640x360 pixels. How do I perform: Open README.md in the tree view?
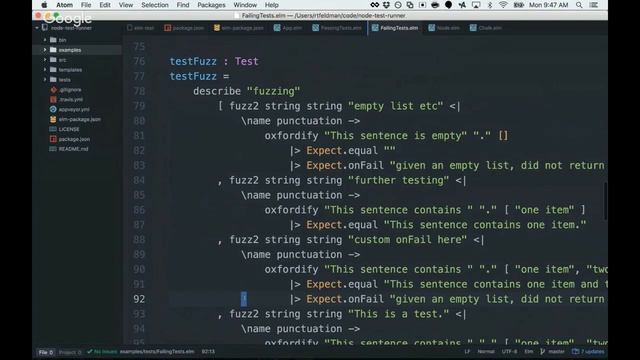(73, 149)
